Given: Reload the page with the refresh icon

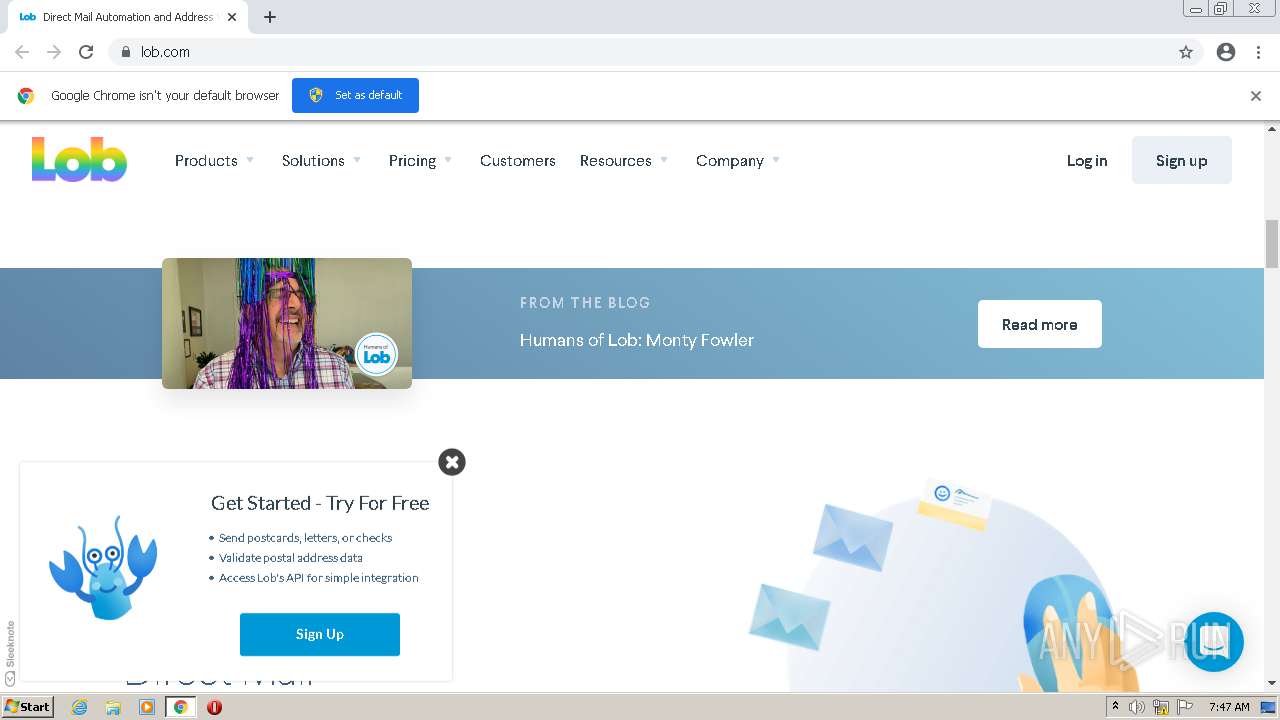Looking at the screenshot, I should 86,52.
